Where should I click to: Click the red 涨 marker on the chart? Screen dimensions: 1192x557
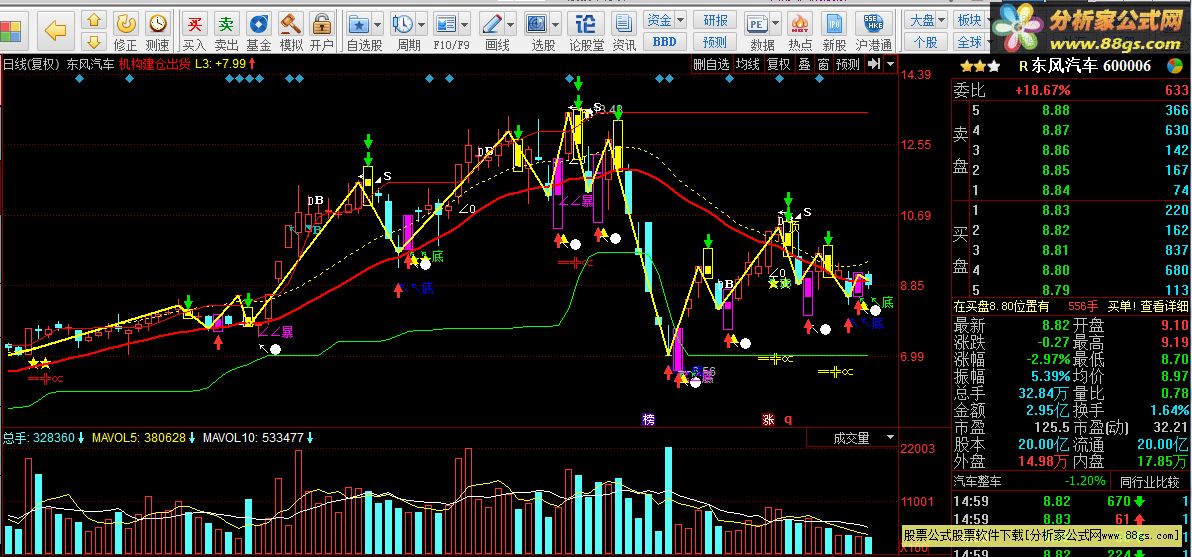[769, 419]
